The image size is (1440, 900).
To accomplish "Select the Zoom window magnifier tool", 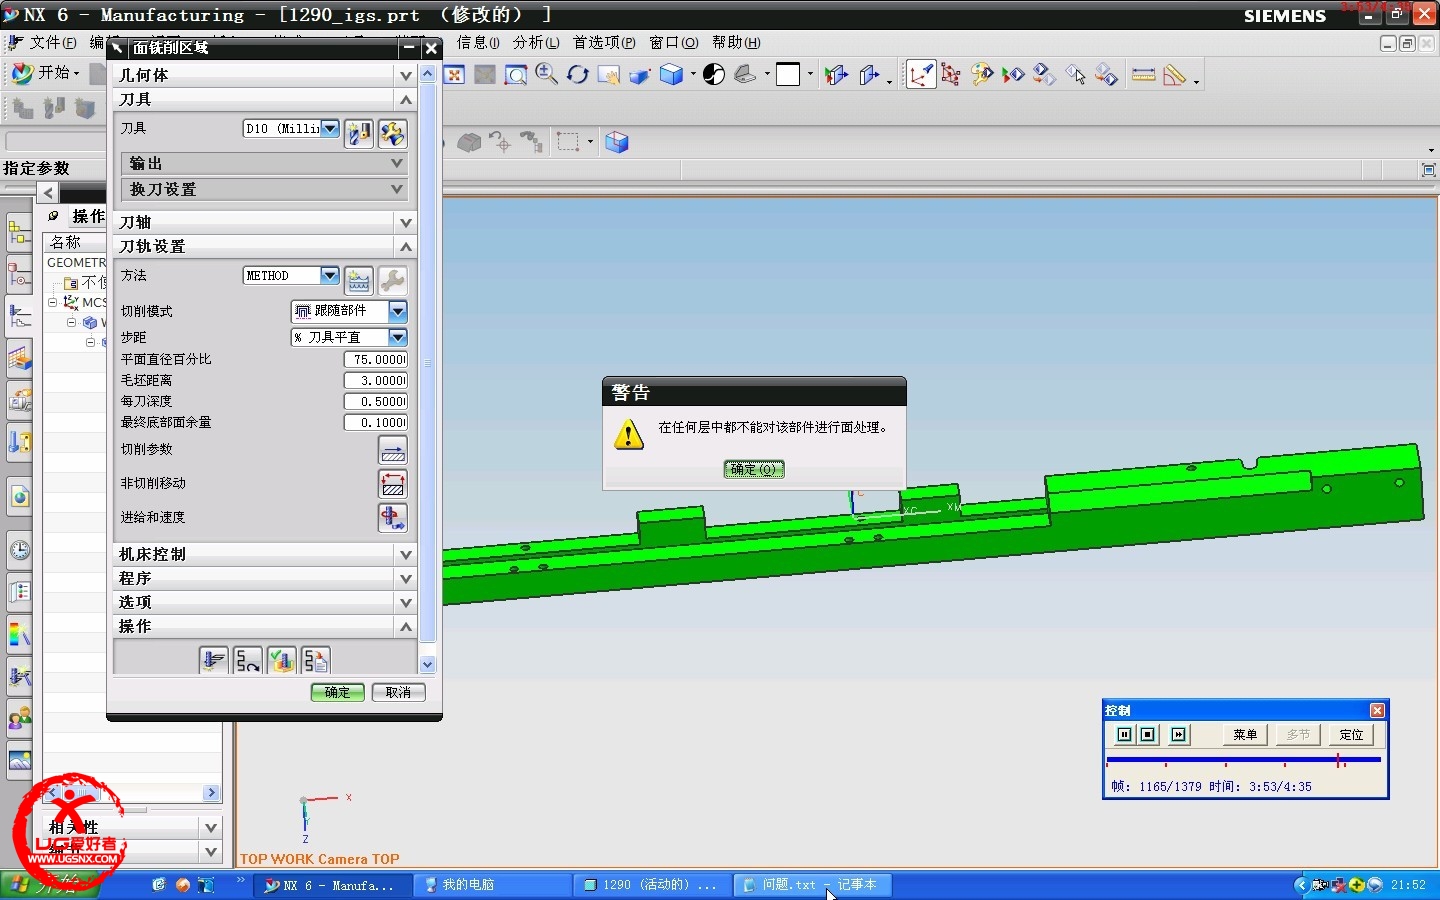I will pyautogui.click(x=515, y=75).
